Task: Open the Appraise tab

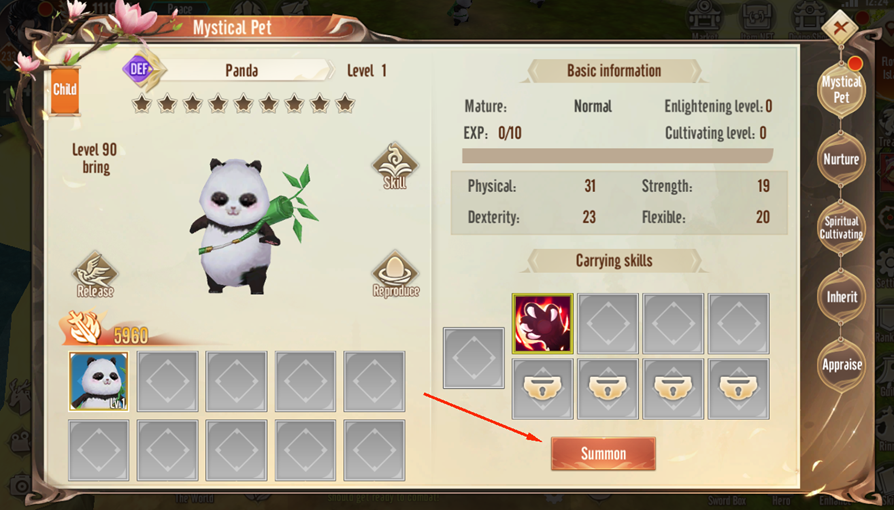Action: [841, 365]
